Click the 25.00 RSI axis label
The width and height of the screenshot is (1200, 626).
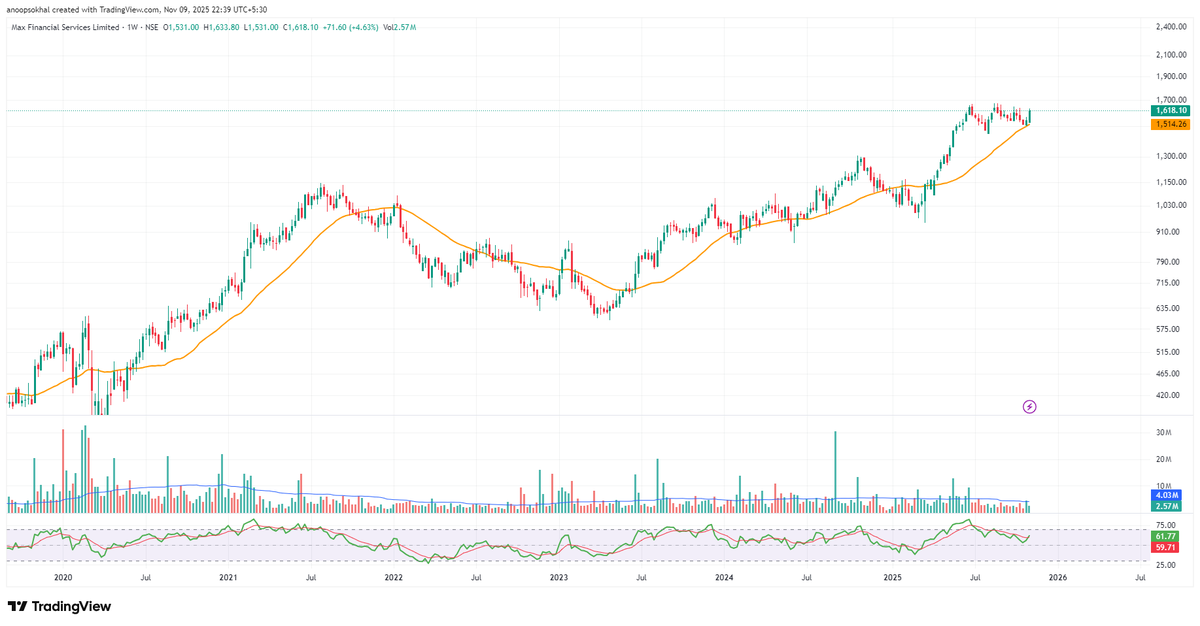pyautogui.click(x=1166, y=566)
